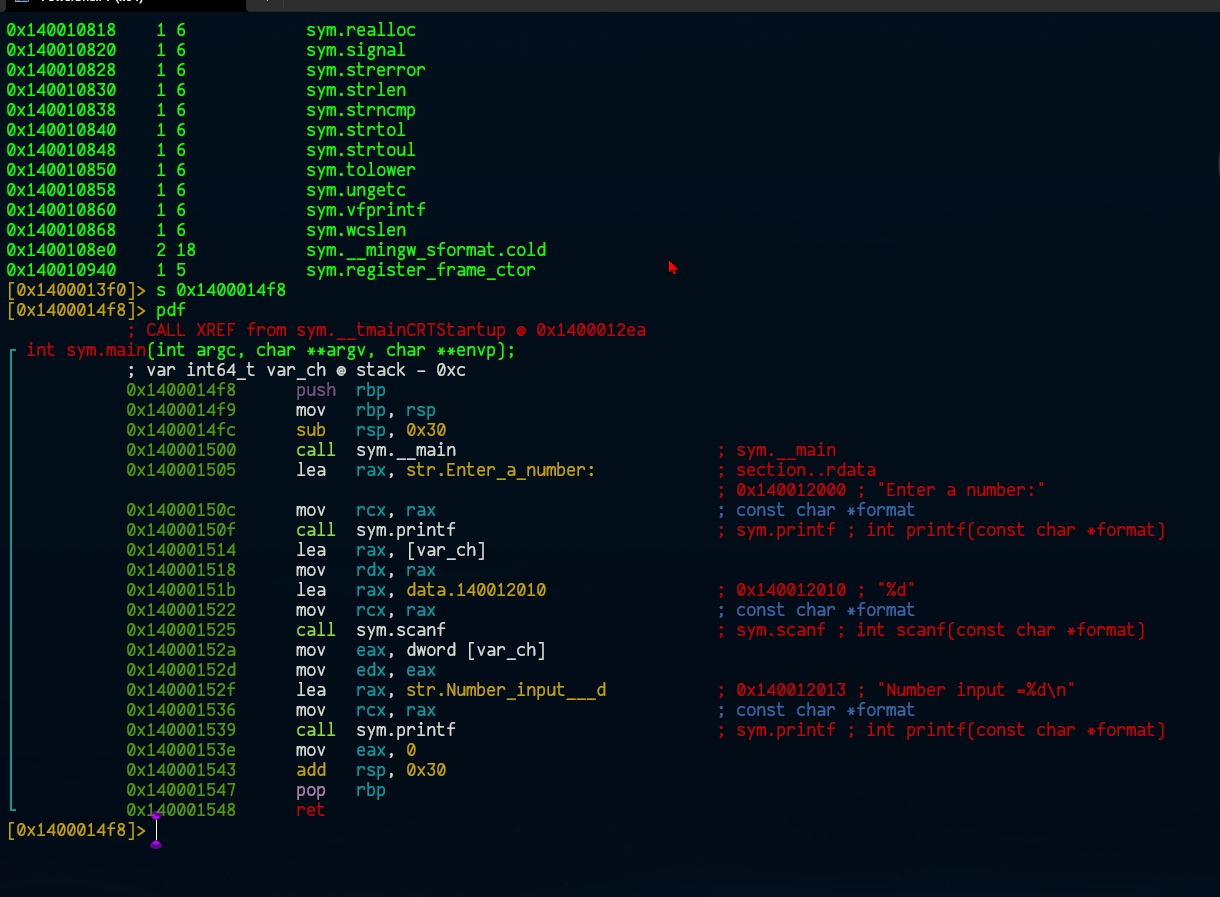
Task: Click the sym.main function signature line
Action: 270,350
